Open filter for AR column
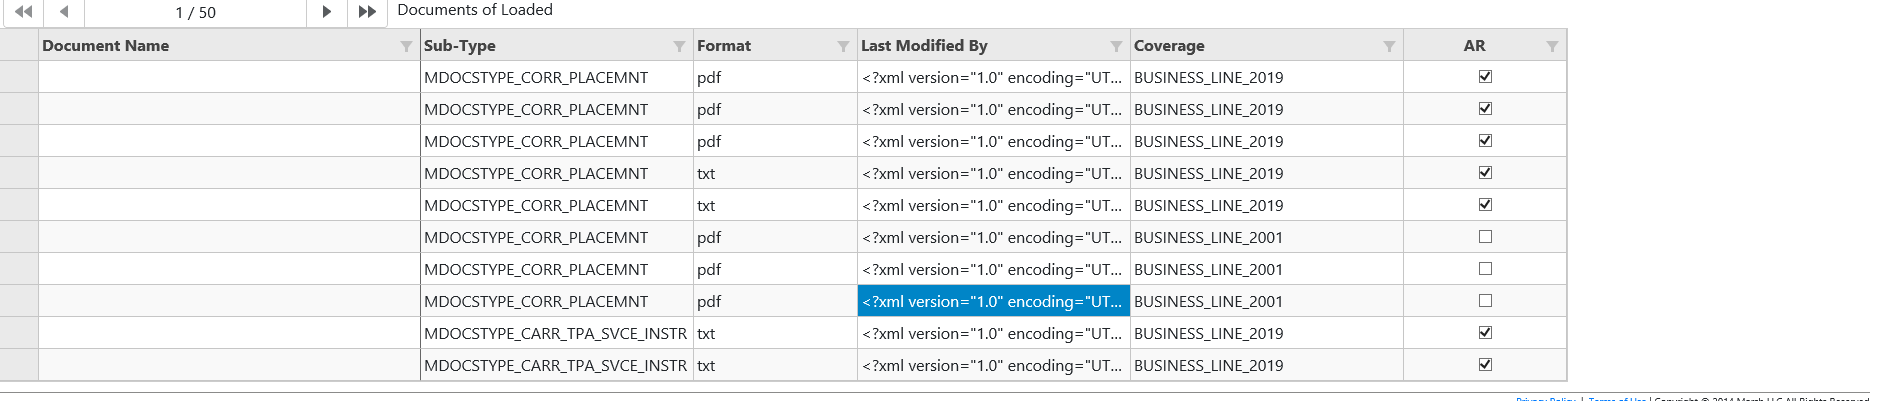1897x401 pixels. (x=1552, y=46)
